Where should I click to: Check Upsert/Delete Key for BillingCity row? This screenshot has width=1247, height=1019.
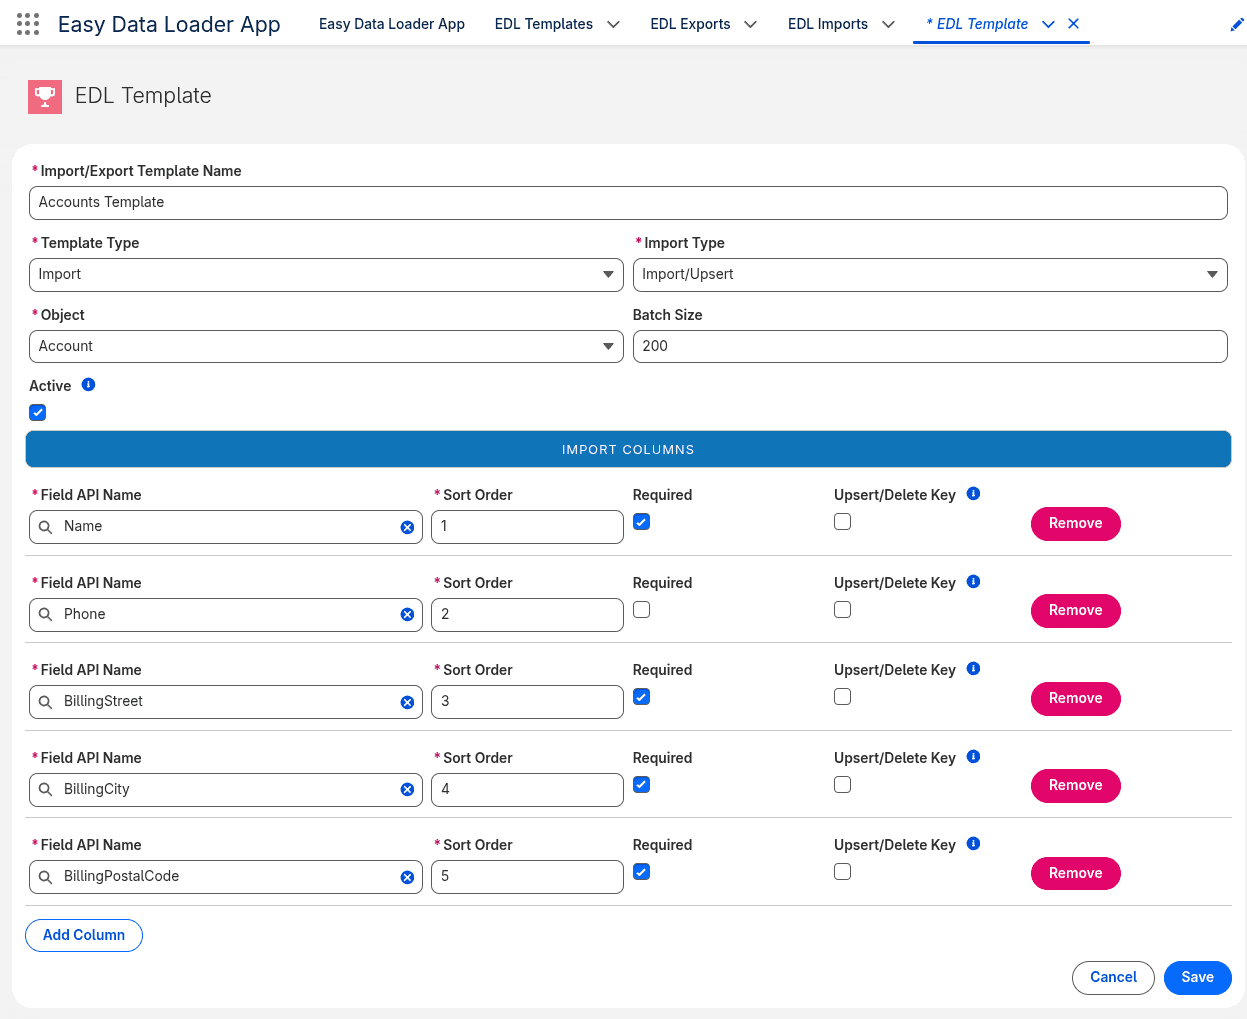pyautogui.click(x=843, y=785)
